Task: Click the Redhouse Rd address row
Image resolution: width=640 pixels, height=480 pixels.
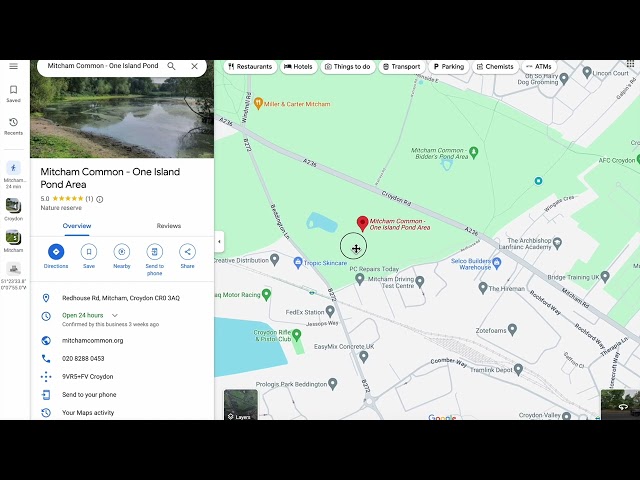Action: (x=122, y=298)
